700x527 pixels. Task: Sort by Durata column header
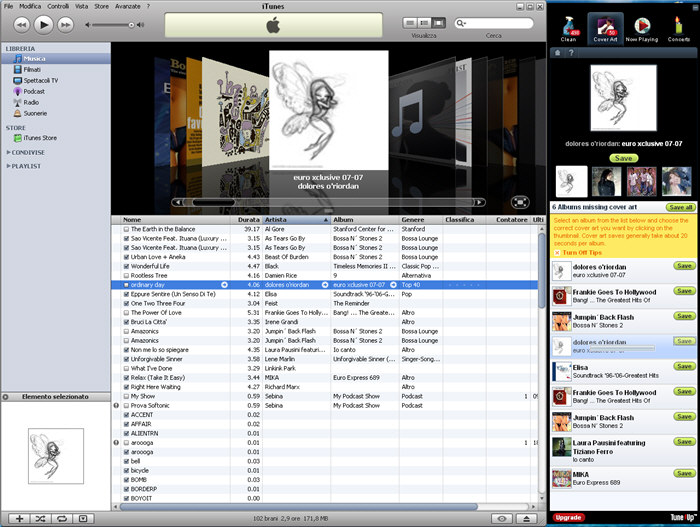coord(246,220)
